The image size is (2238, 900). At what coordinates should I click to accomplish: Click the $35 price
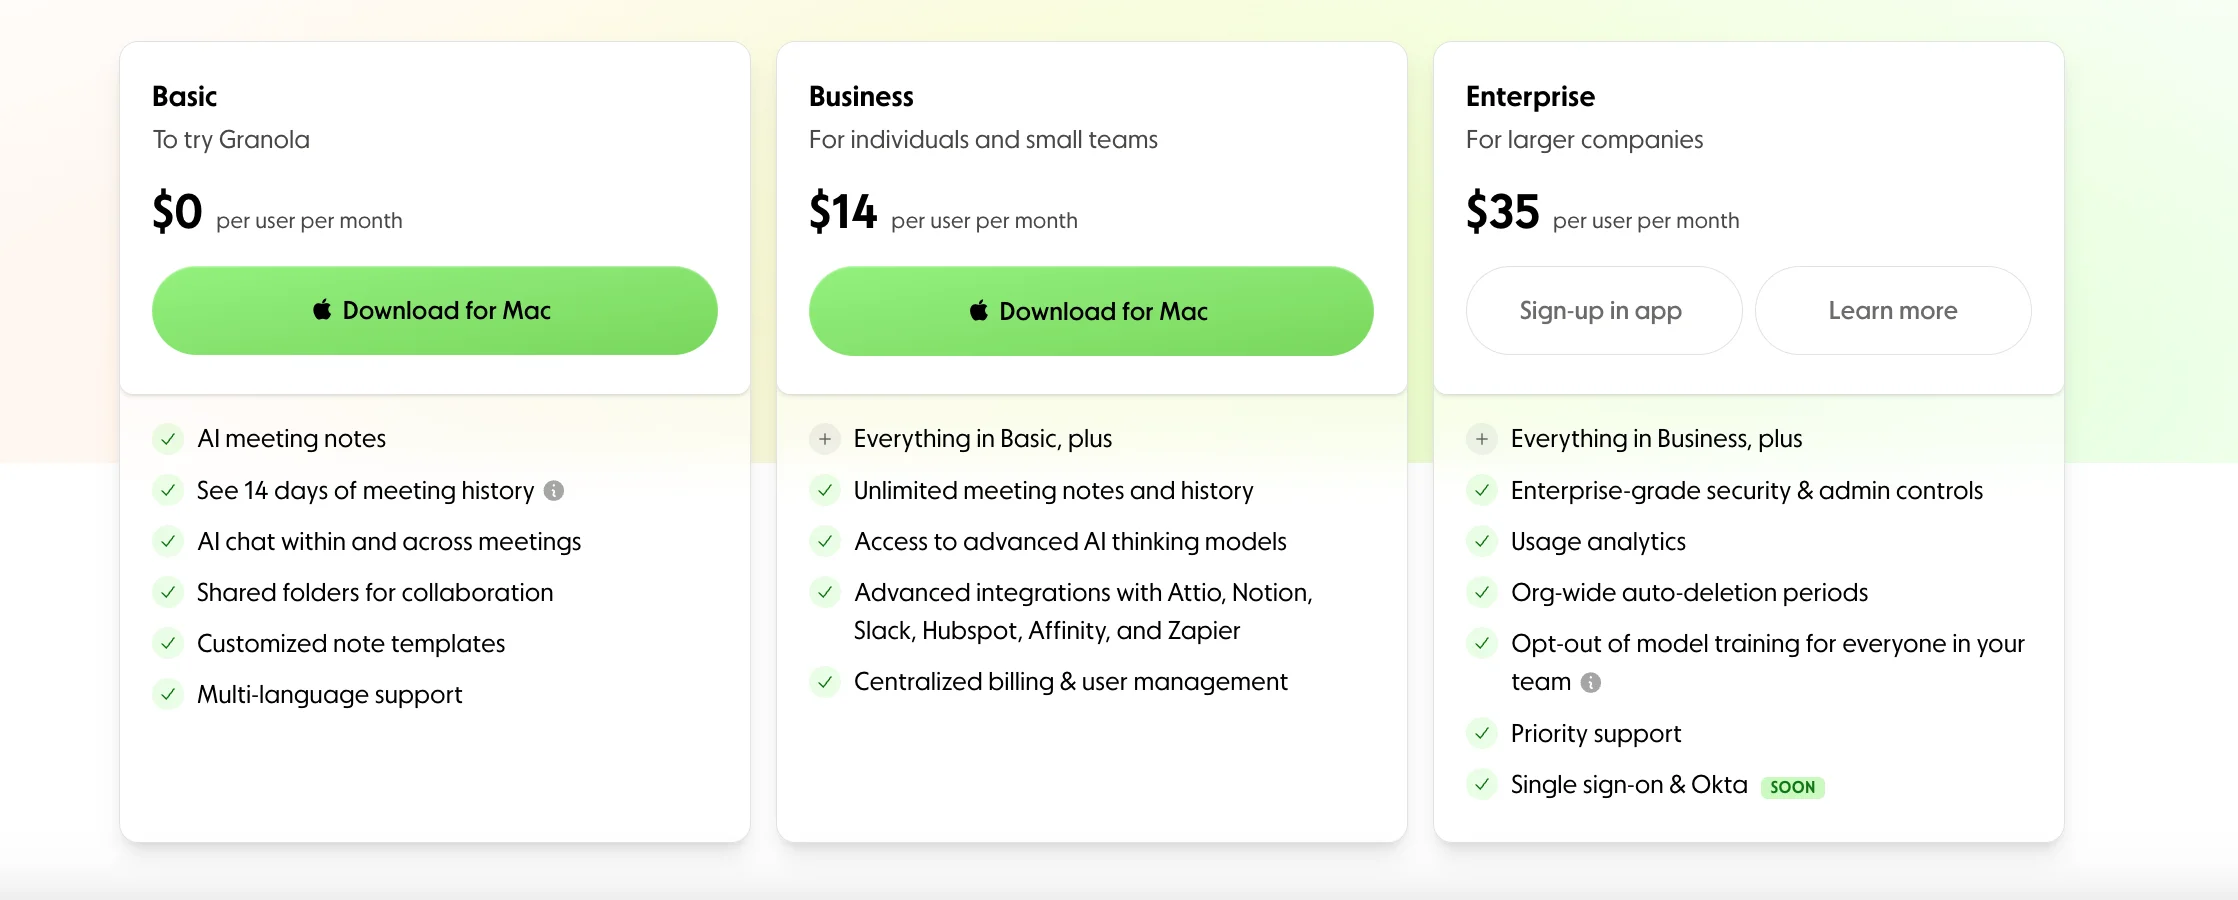[1502, 211]
